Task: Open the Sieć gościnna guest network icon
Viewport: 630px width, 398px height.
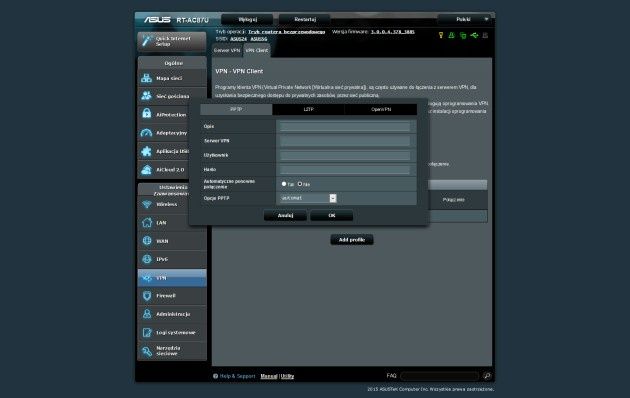Action: [x=147, y=96]
